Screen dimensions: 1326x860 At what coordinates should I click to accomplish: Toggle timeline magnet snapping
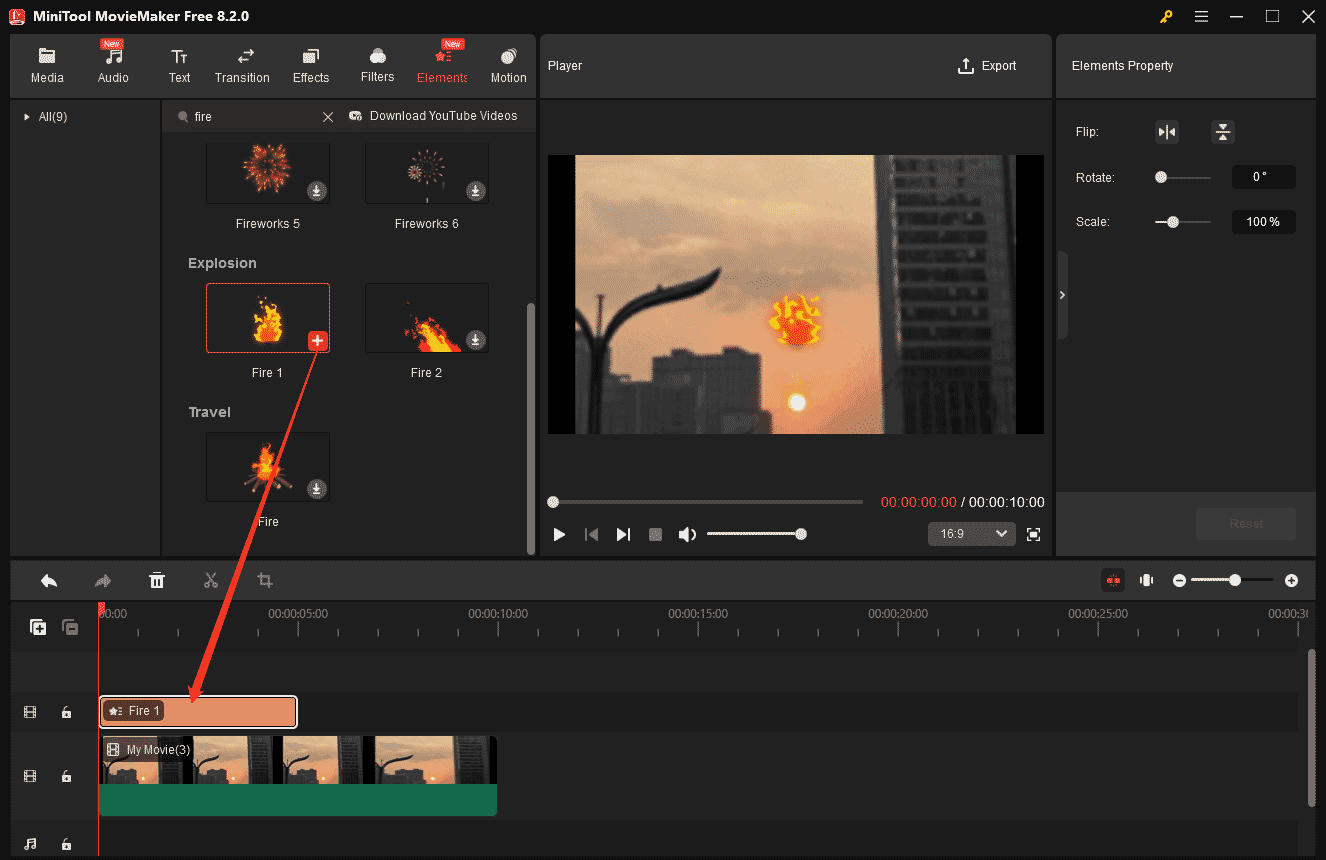[x=1113, y=580]
